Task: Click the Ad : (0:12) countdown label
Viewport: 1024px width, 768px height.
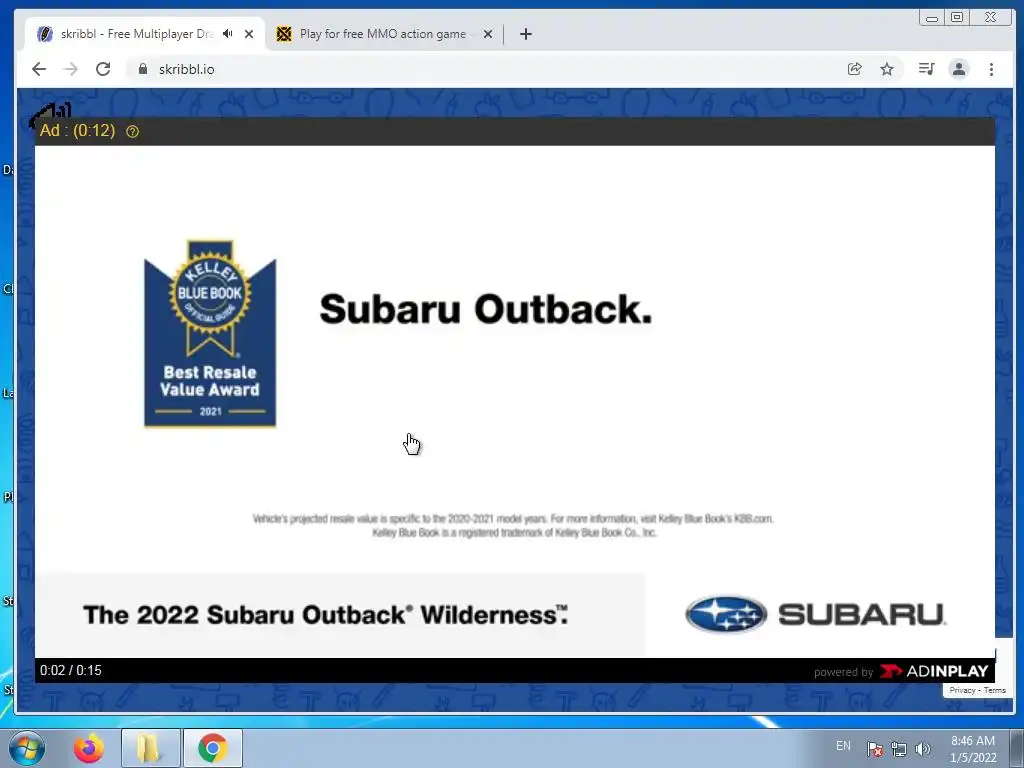Action: pyautogui.click(x=77, y=131)
